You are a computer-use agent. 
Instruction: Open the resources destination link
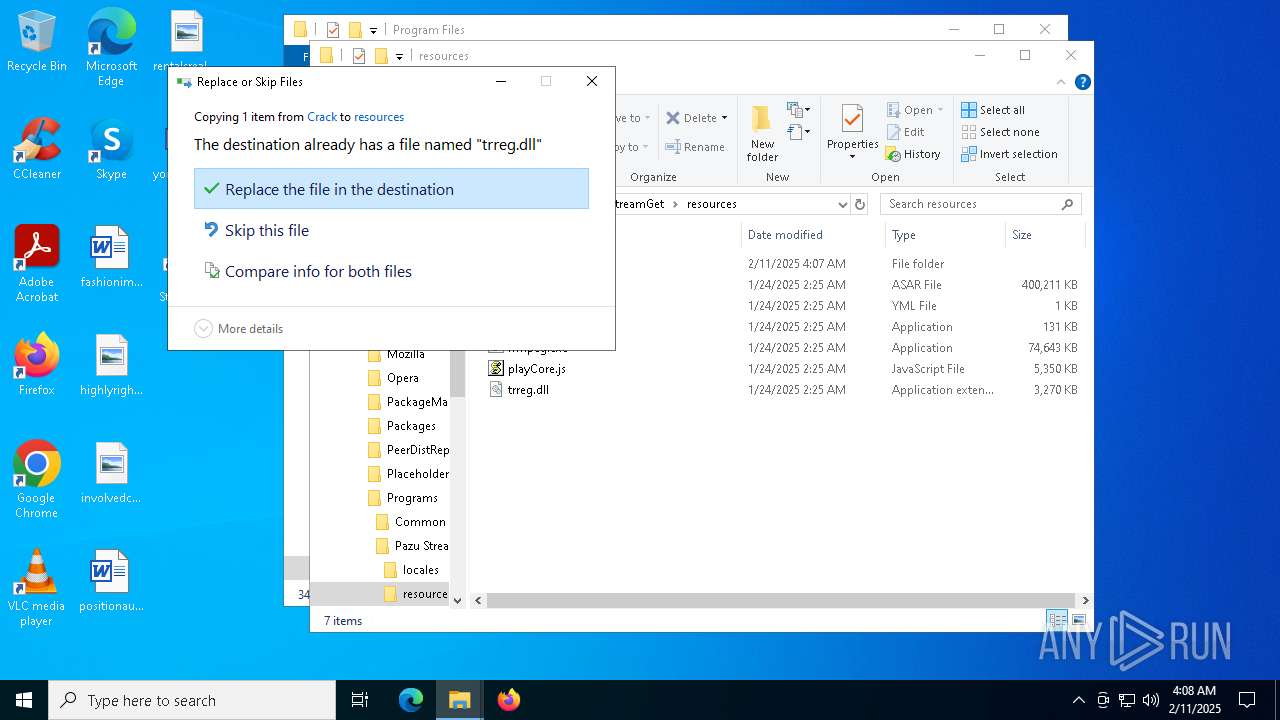[x=379, y=117]
